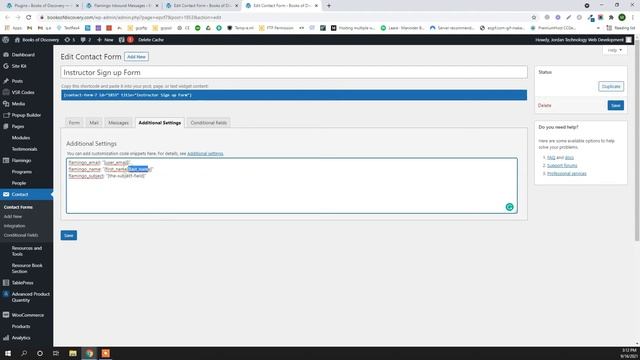
Task: Open the Chrome three-dot menu
Action: click(633, 18)
